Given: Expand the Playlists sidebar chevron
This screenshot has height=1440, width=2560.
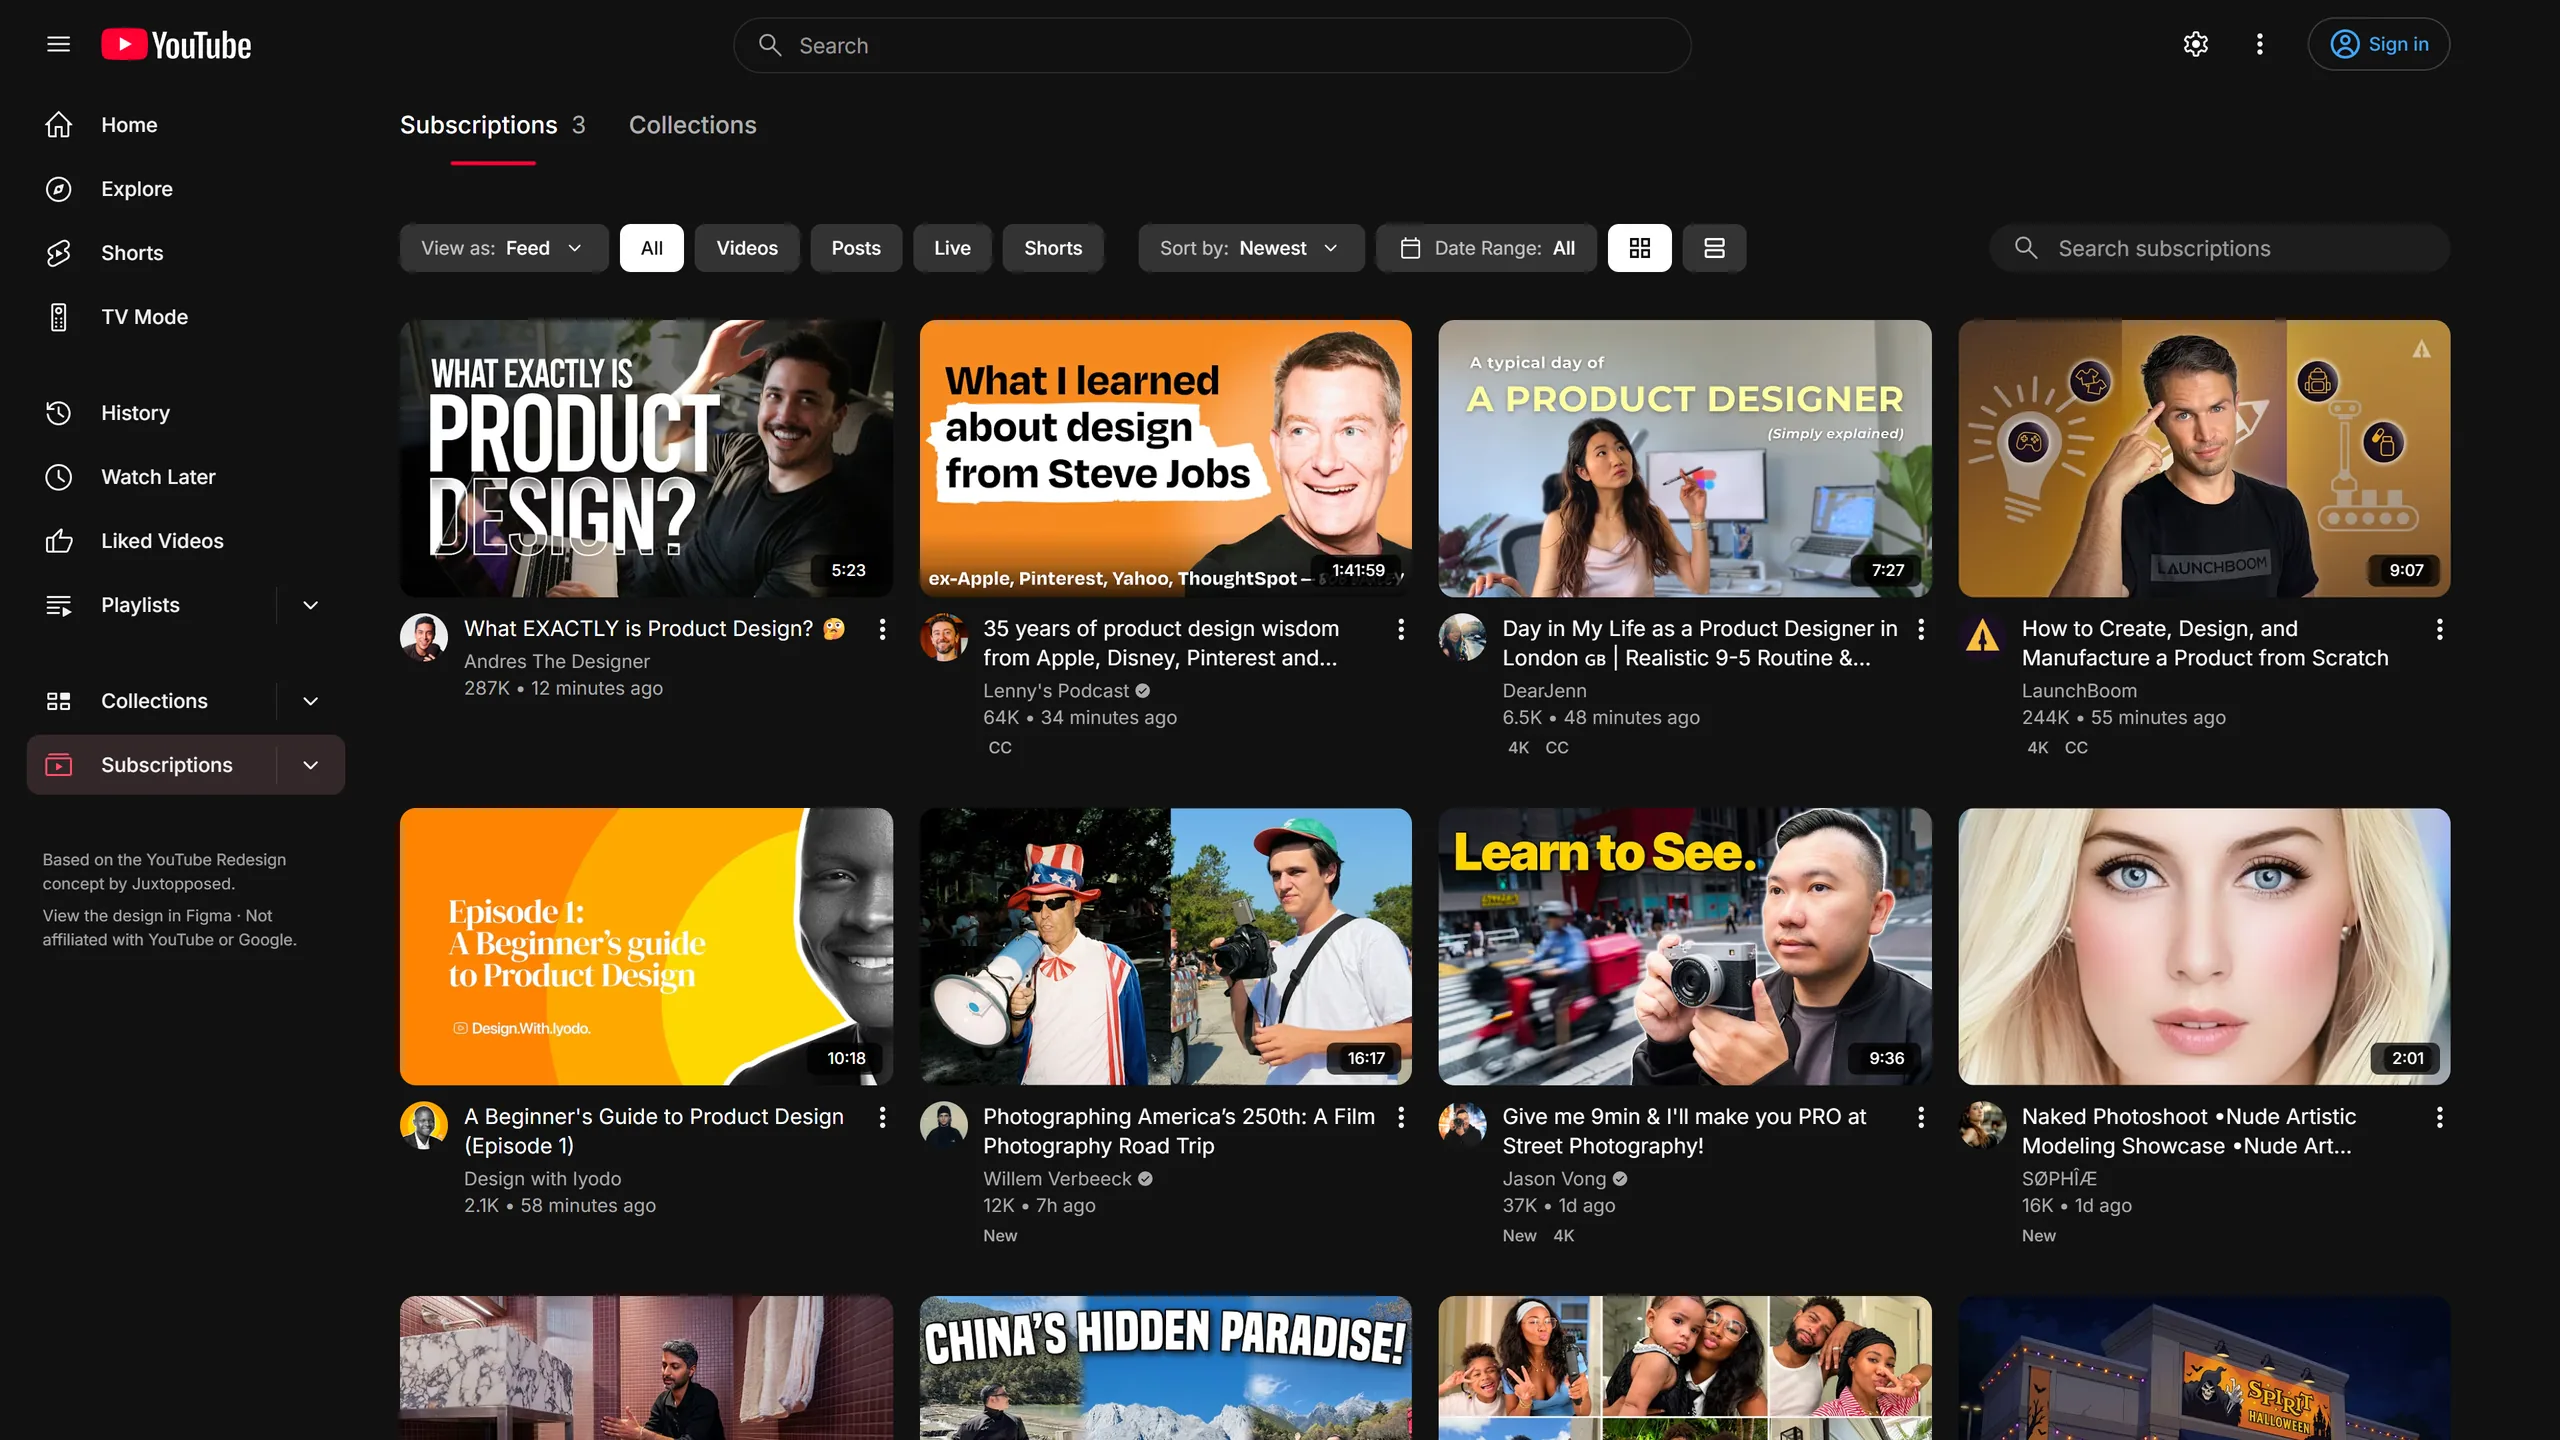Looking at the screenshot, I should 310,605.
